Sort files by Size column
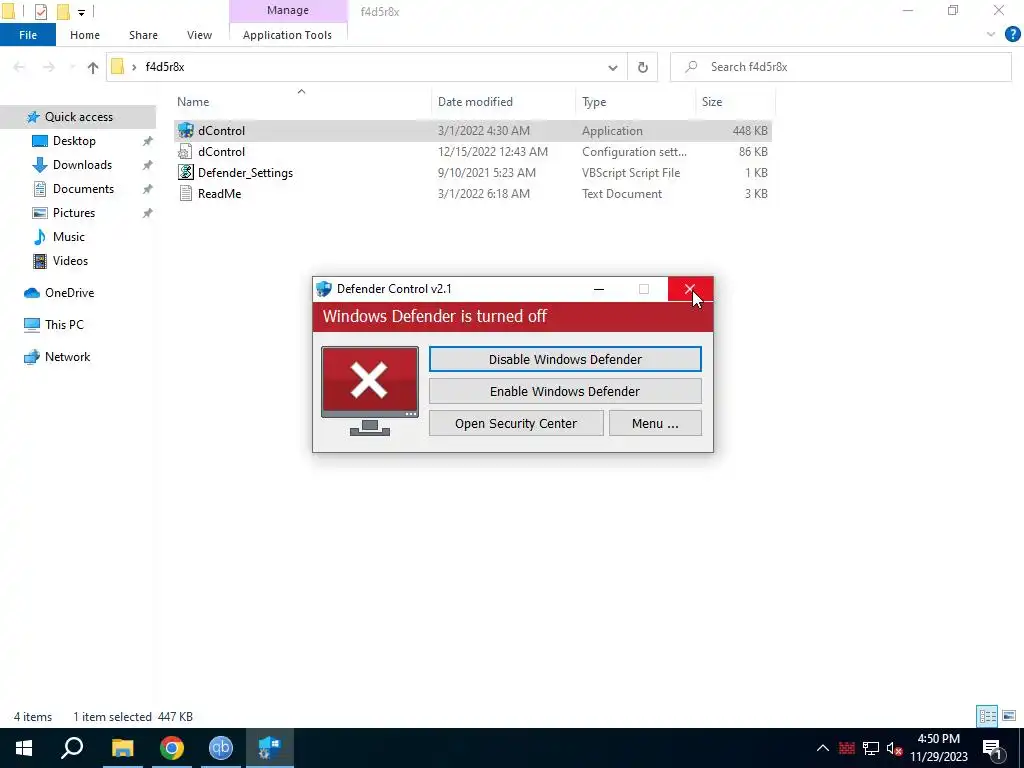The image size is (1024, 768). [712, 102]
